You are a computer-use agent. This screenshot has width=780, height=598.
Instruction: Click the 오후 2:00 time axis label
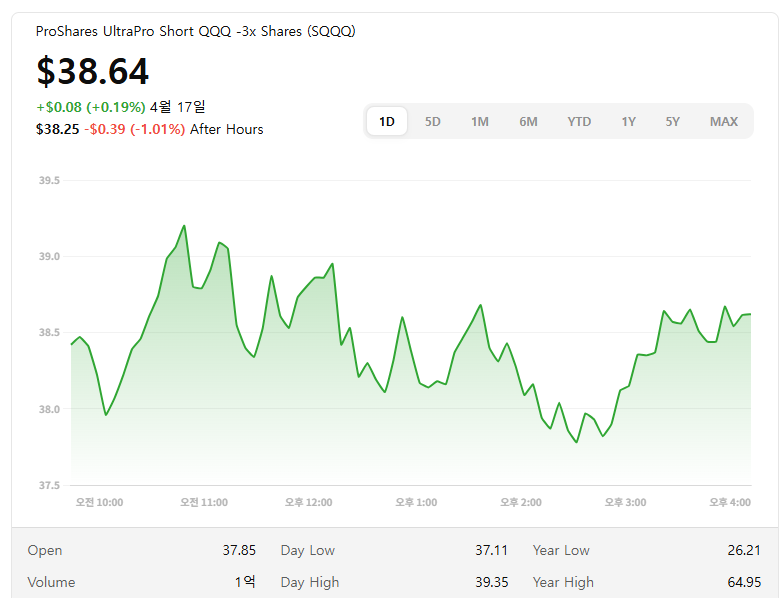point(521,502)
